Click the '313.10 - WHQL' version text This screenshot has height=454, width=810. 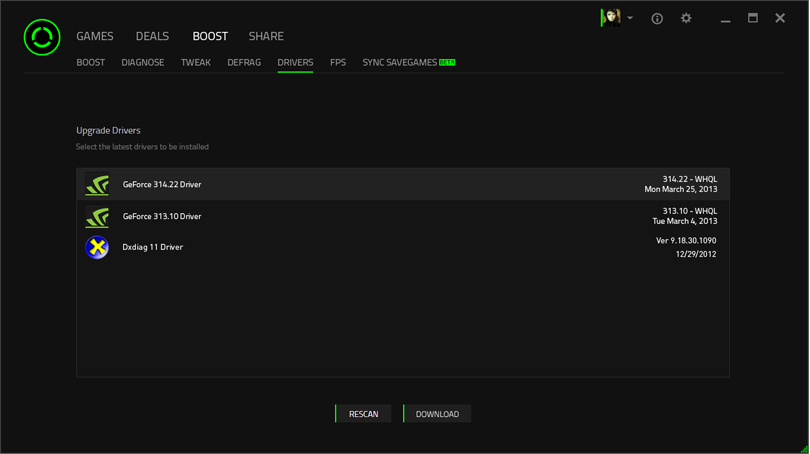pos(690,211)
